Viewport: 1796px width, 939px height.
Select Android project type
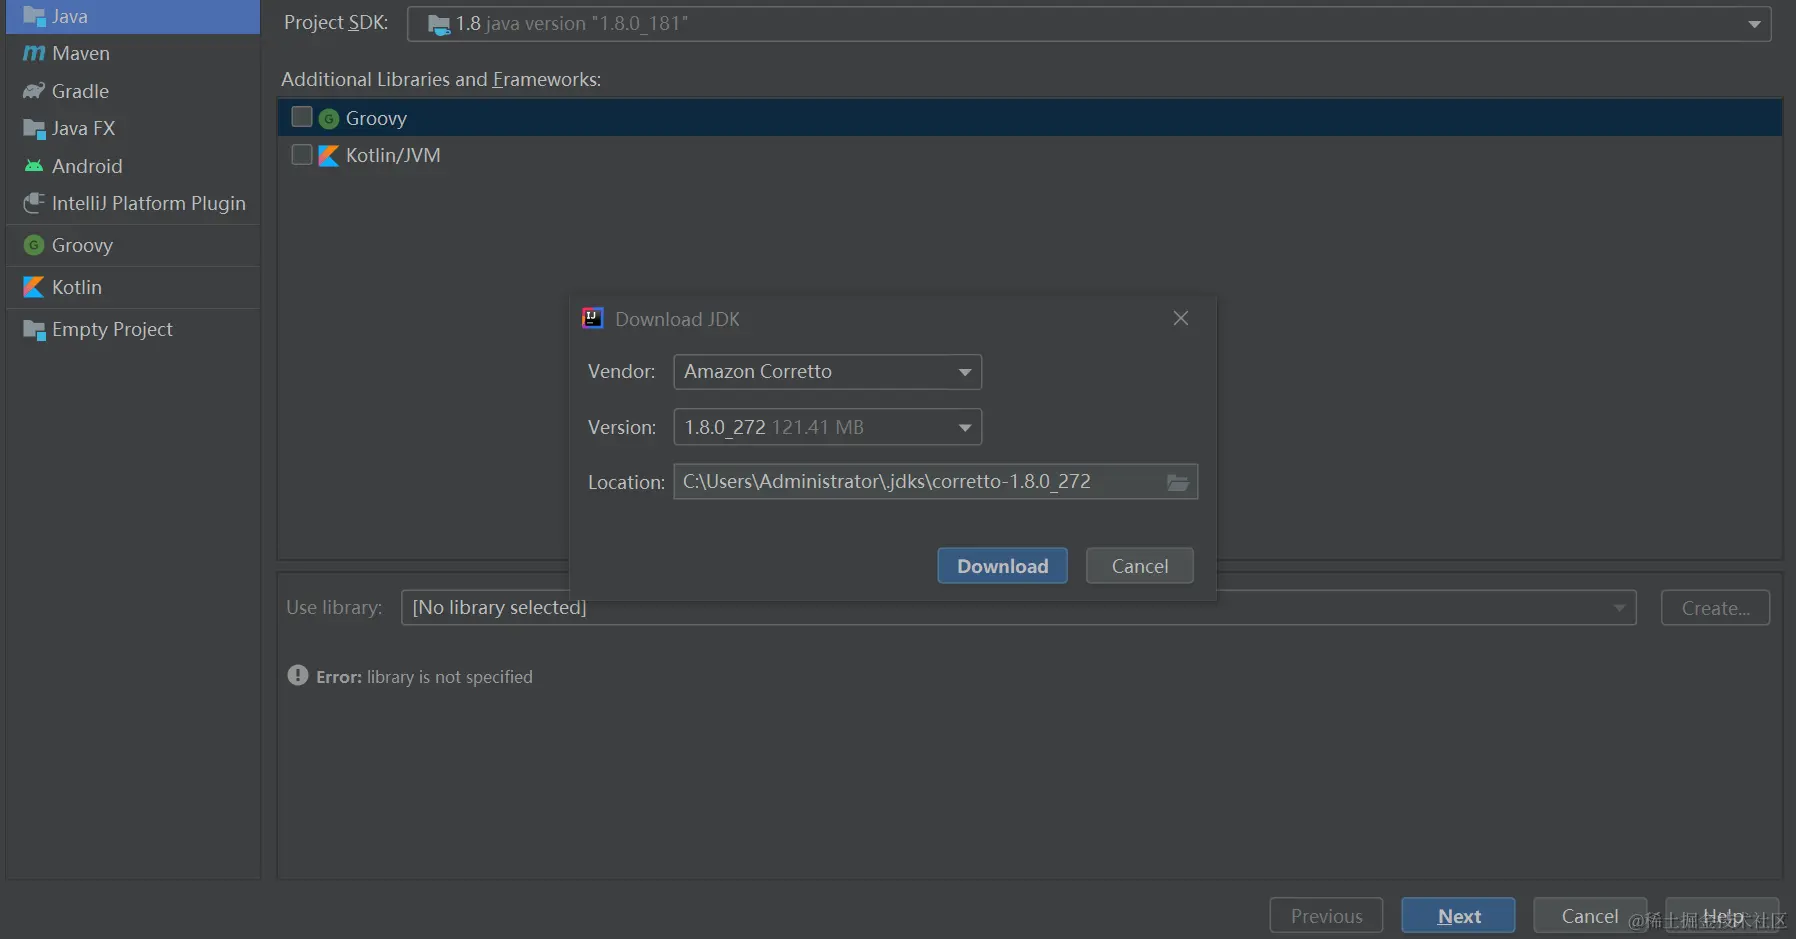click(133, 166)
